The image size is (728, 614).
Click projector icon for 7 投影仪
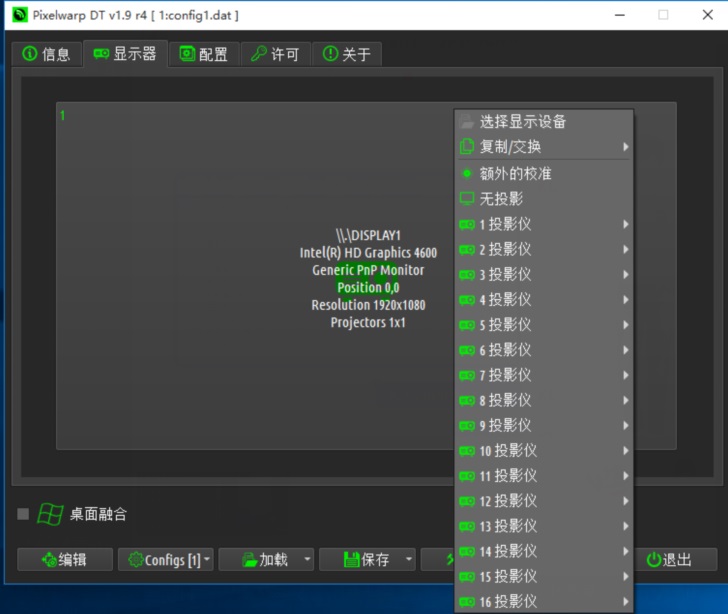tap(467, 375)
